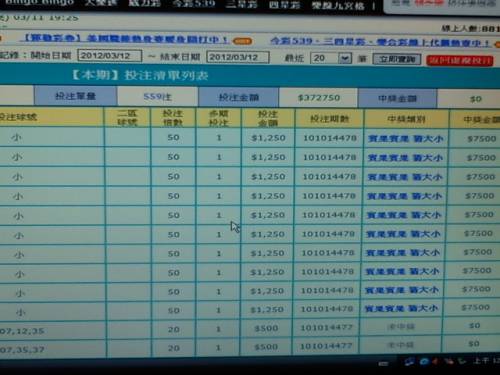
Task: Click the 立即查詢 query button
Action: [397, 60]
